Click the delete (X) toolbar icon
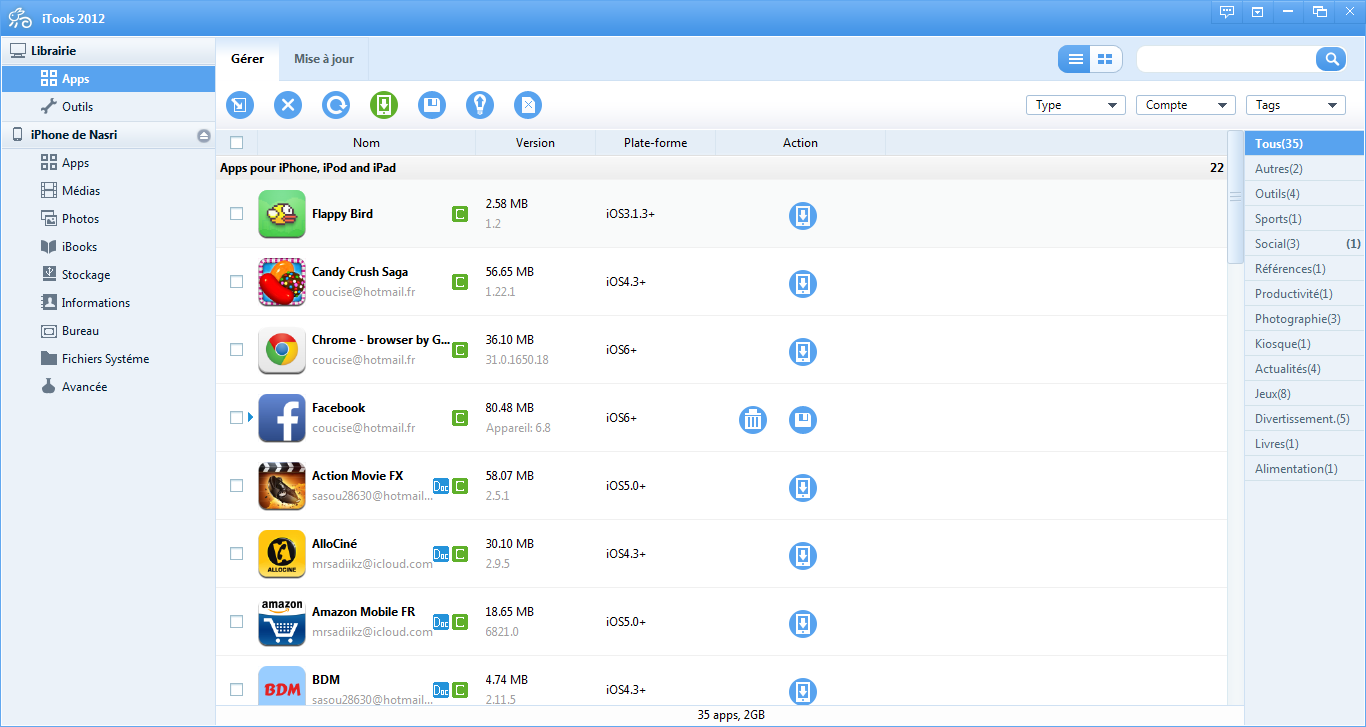Viewport: 1366px width, 727px height. [x=288, y=105]
